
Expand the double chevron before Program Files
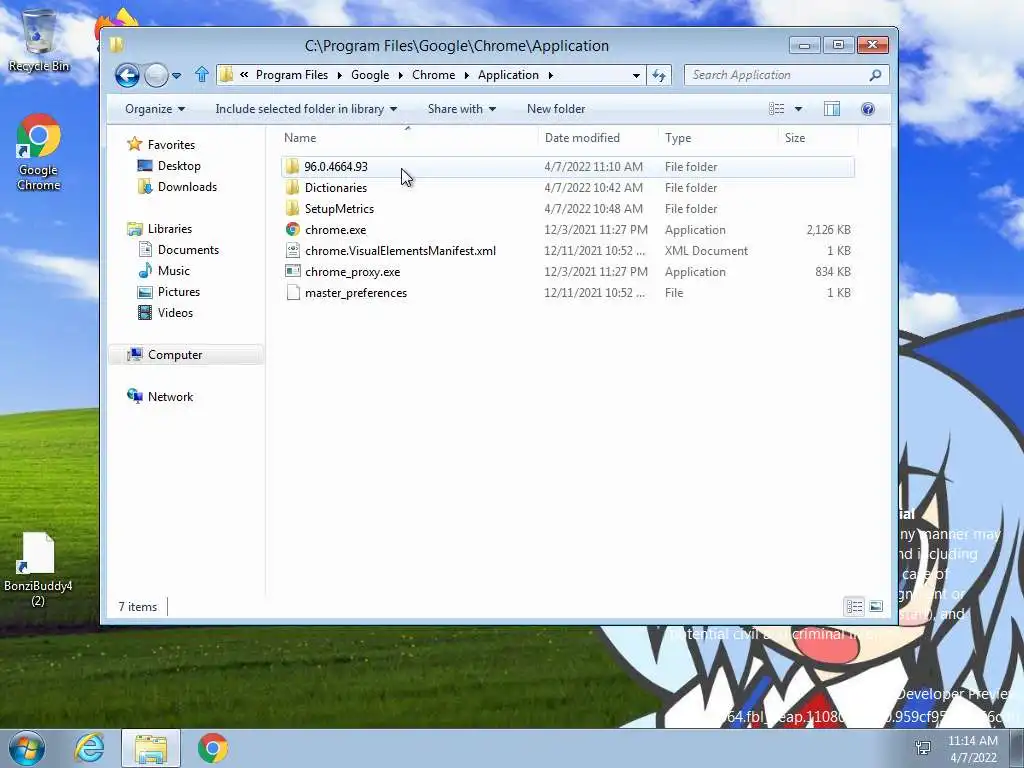244,75
